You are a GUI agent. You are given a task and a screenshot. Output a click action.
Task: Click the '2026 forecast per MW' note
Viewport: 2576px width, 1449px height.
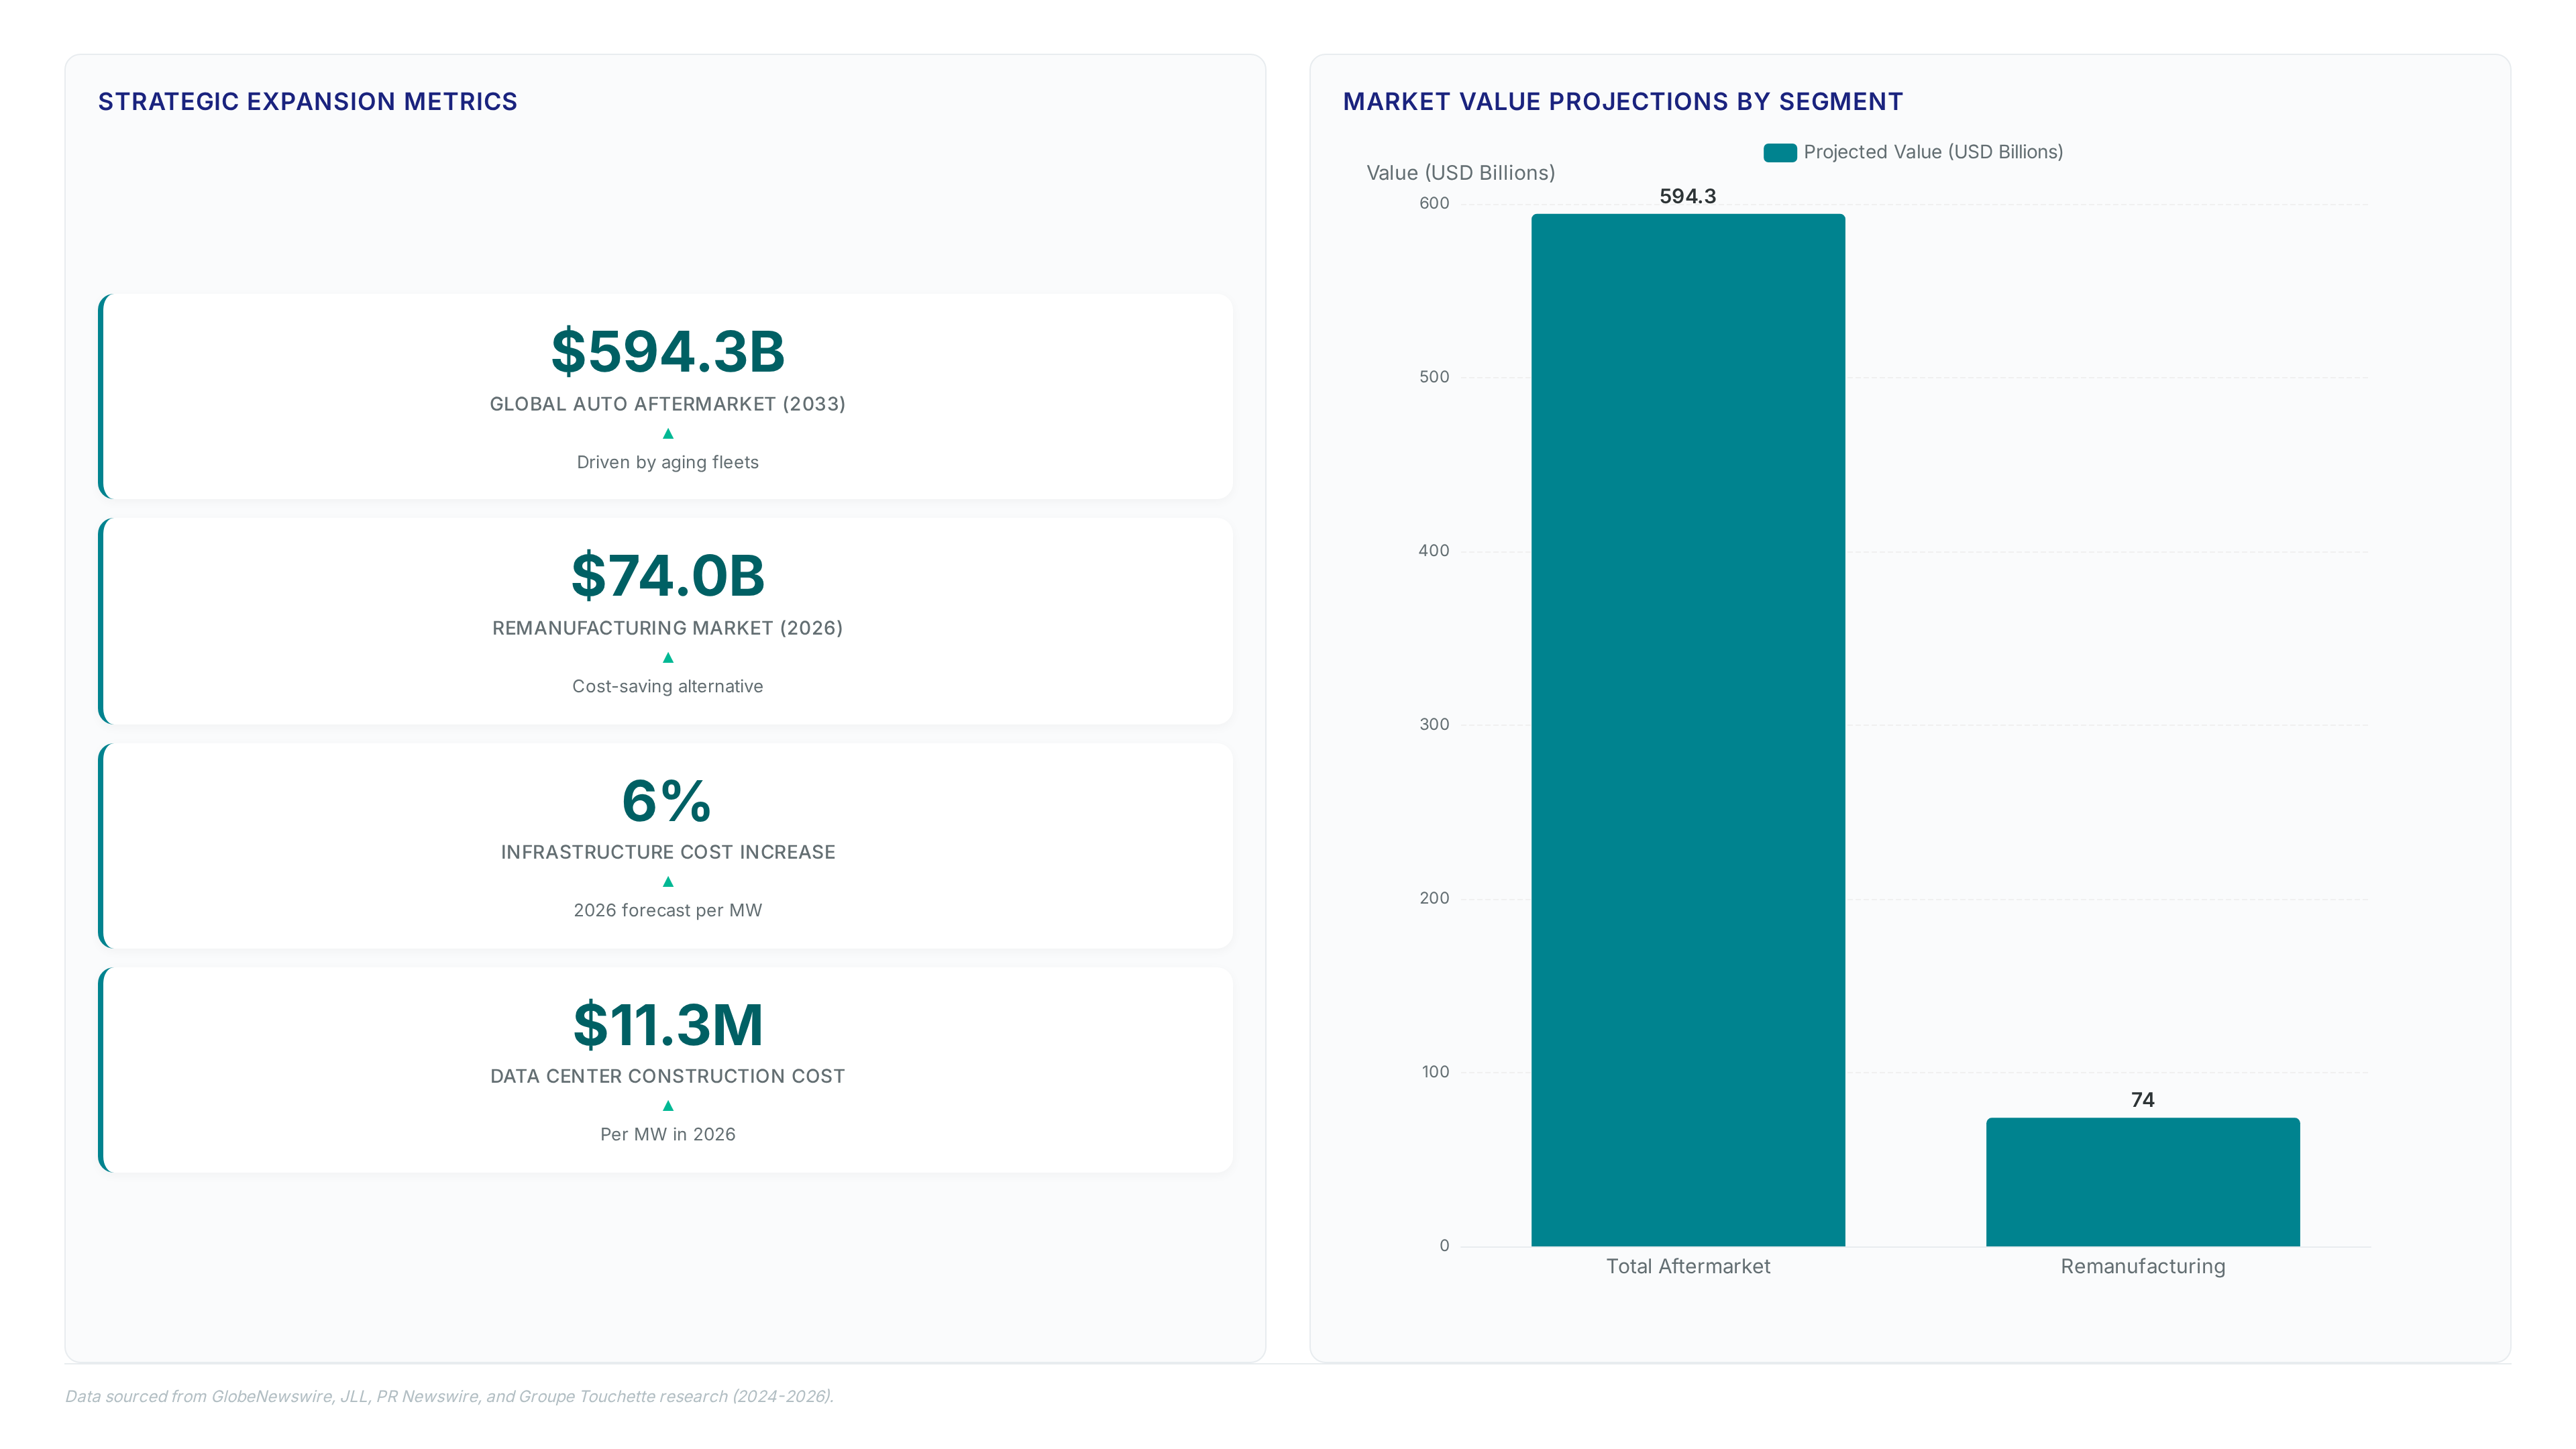(x=668, y=910)
